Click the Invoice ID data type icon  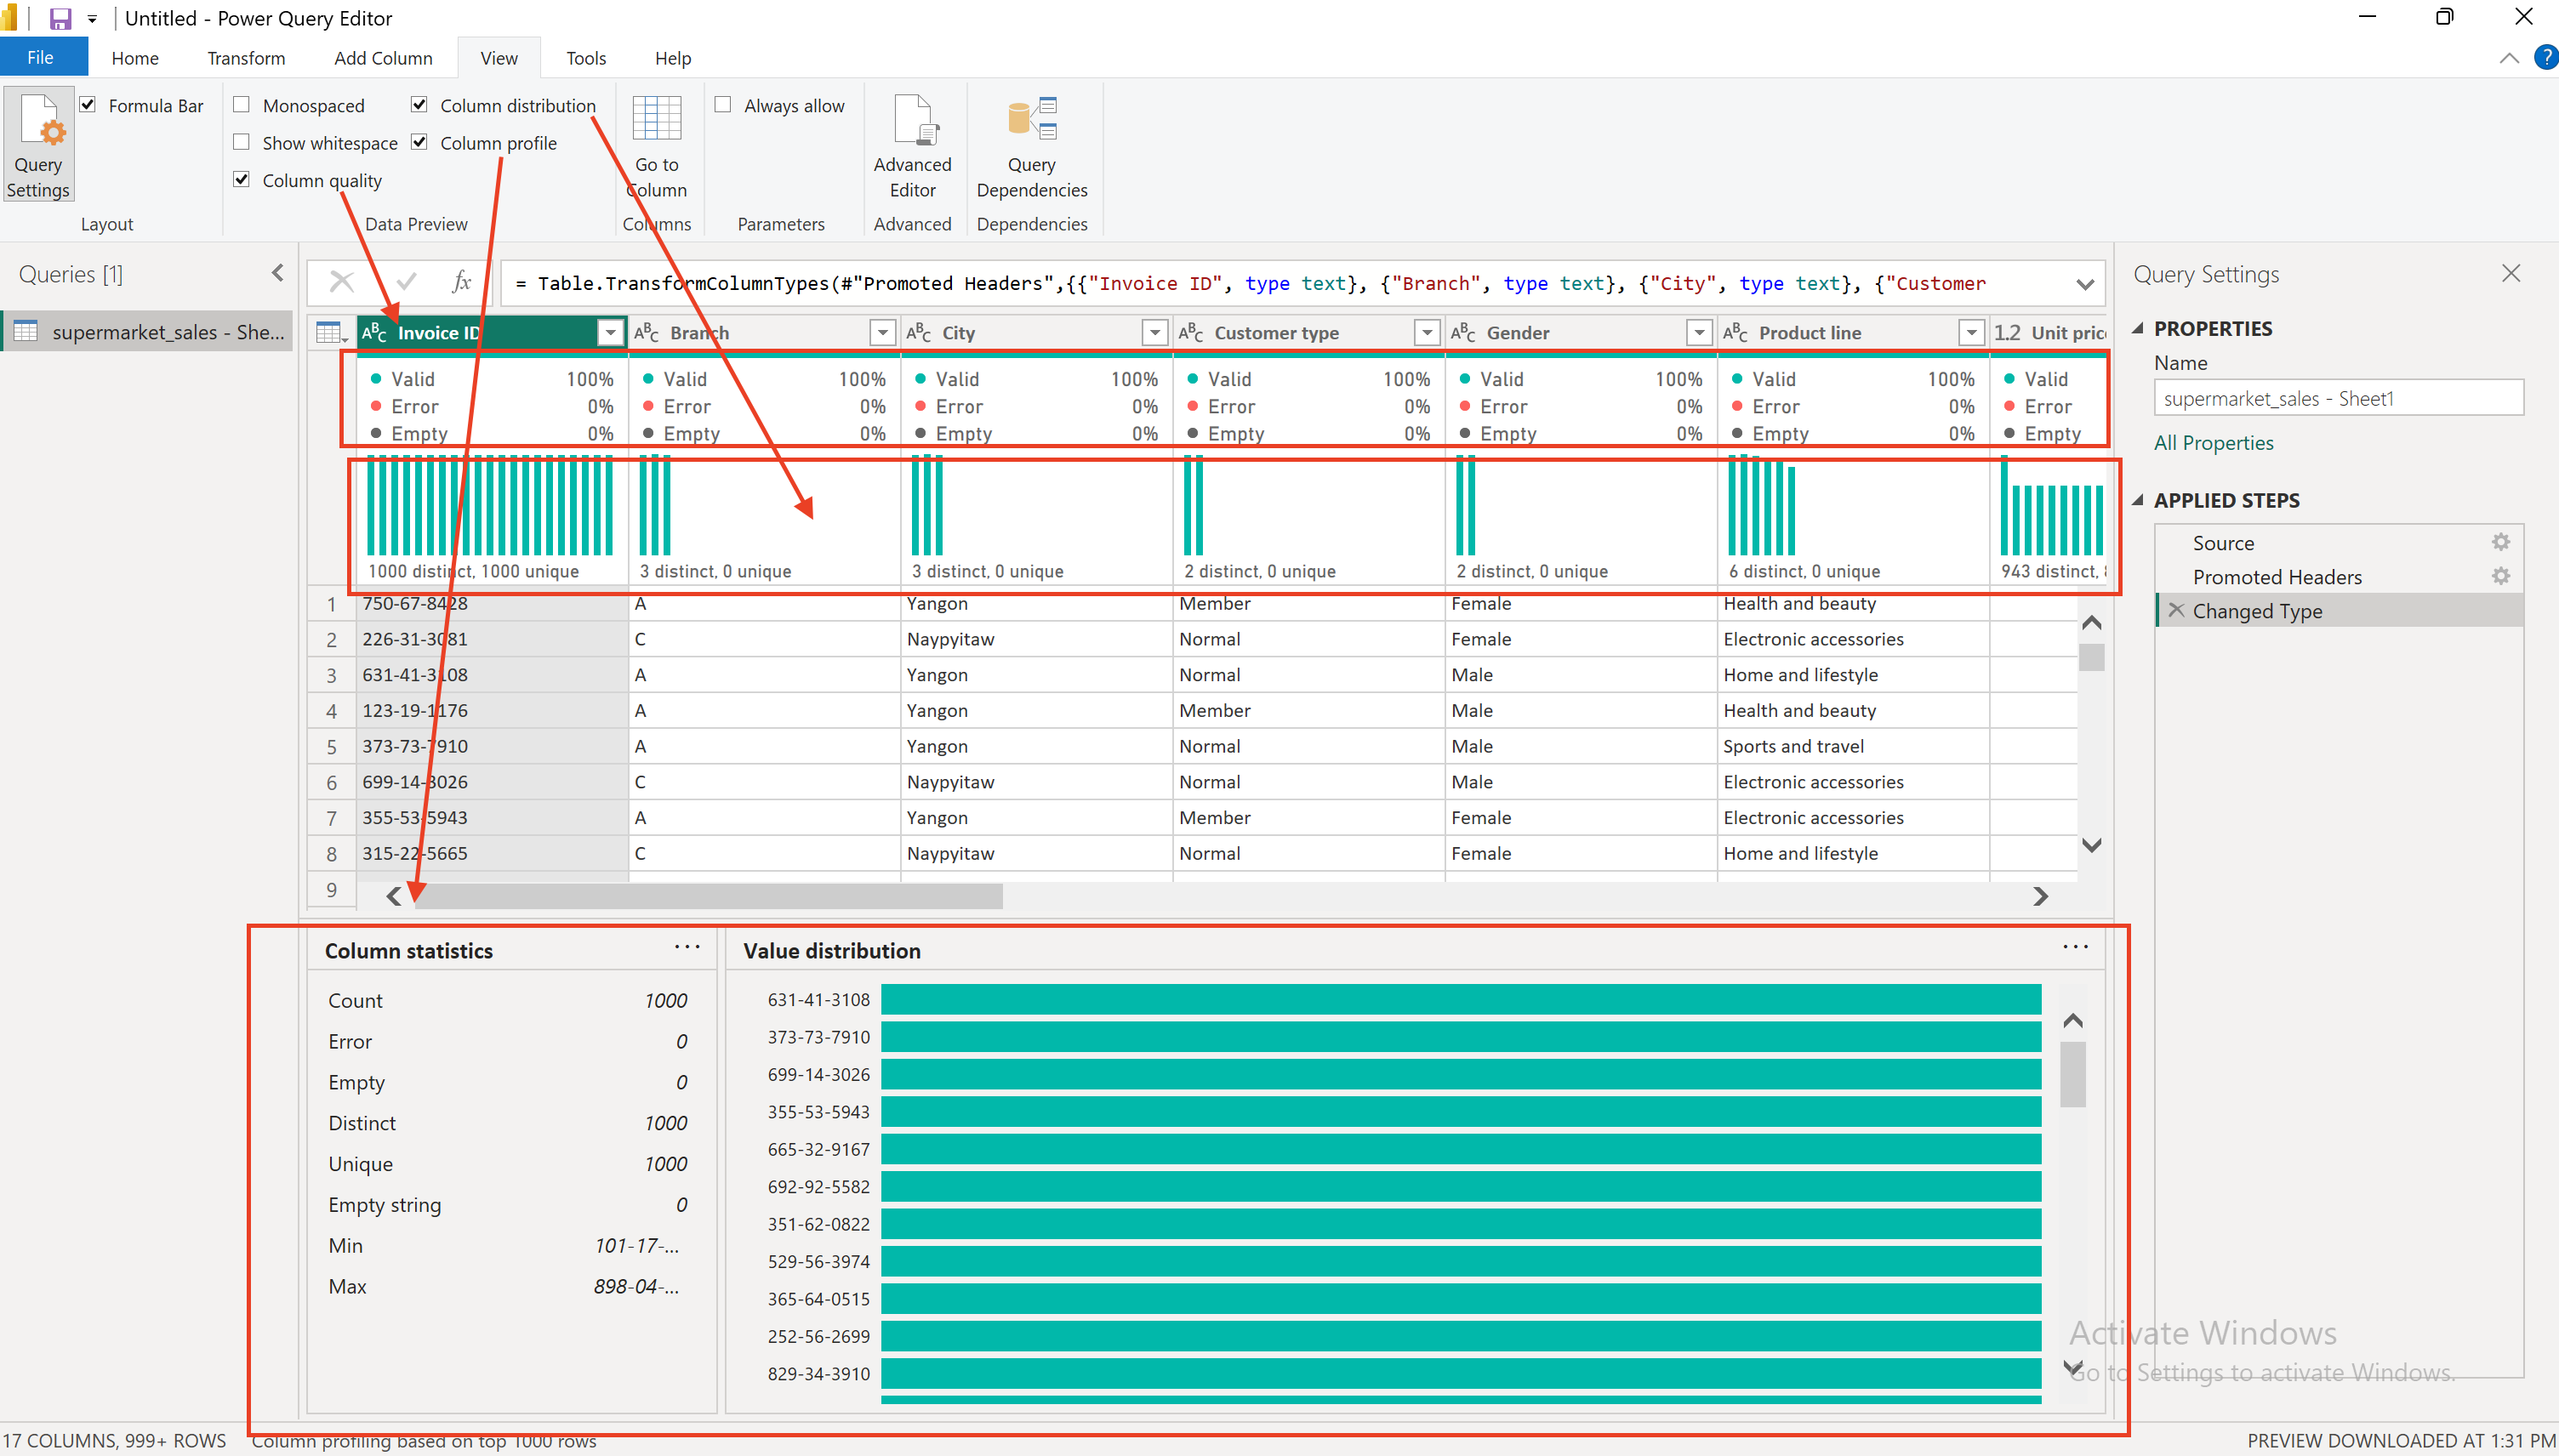coord(374,333)
